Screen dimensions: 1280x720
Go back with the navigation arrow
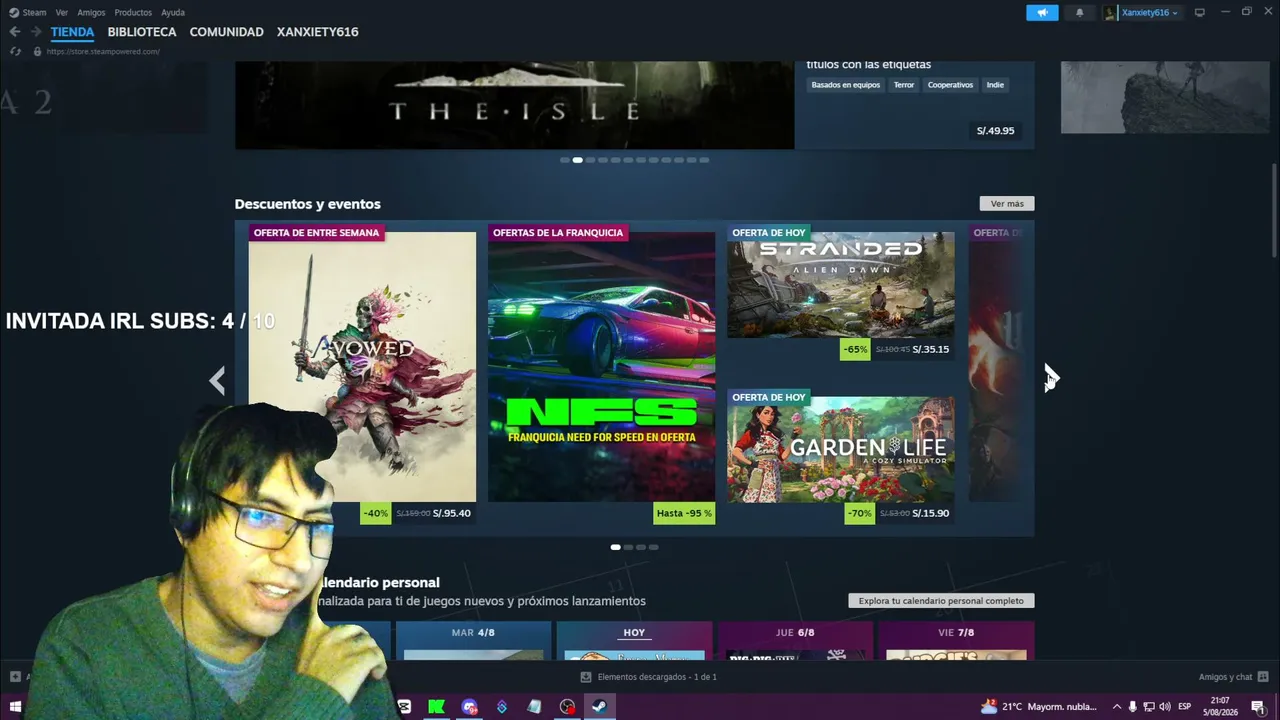(x=14, y=32)
